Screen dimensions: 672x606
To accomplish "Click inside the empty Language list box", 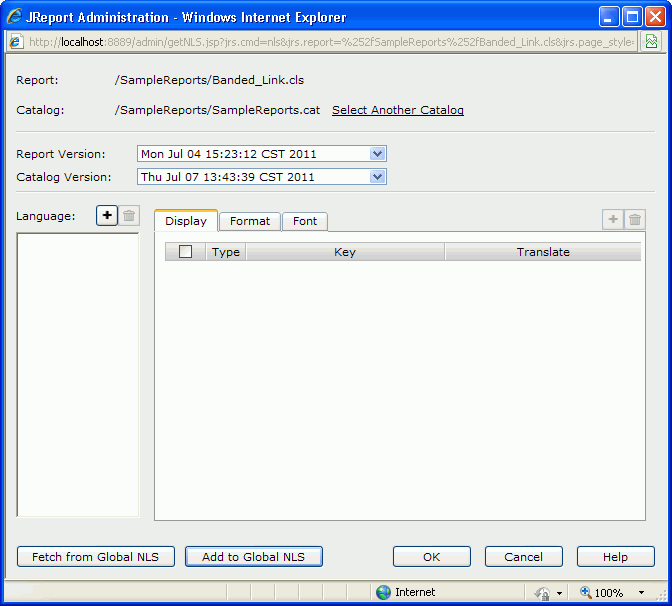I will click(x=78, y=375).
